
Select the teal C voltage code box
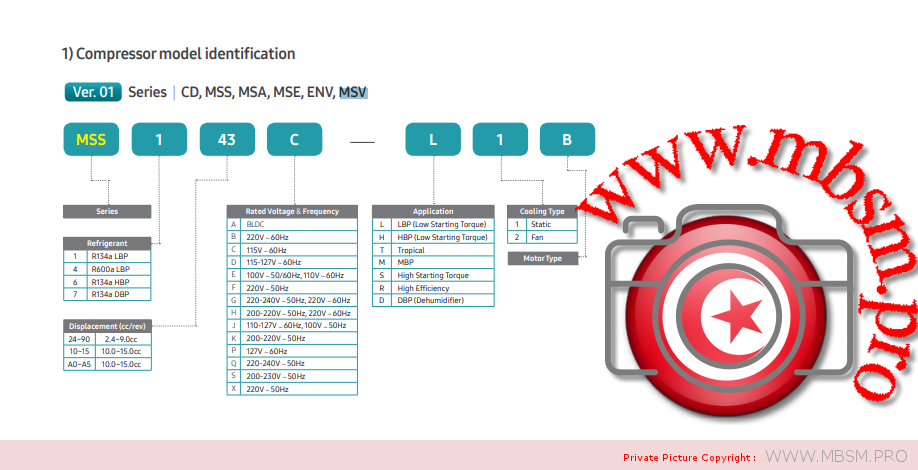(294, 139)
